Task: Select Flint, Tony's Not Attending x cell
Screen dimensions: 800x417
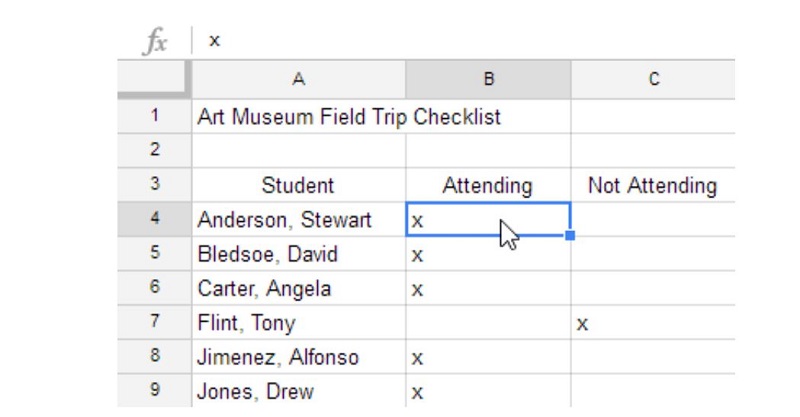Action: (x=653, y=323)
